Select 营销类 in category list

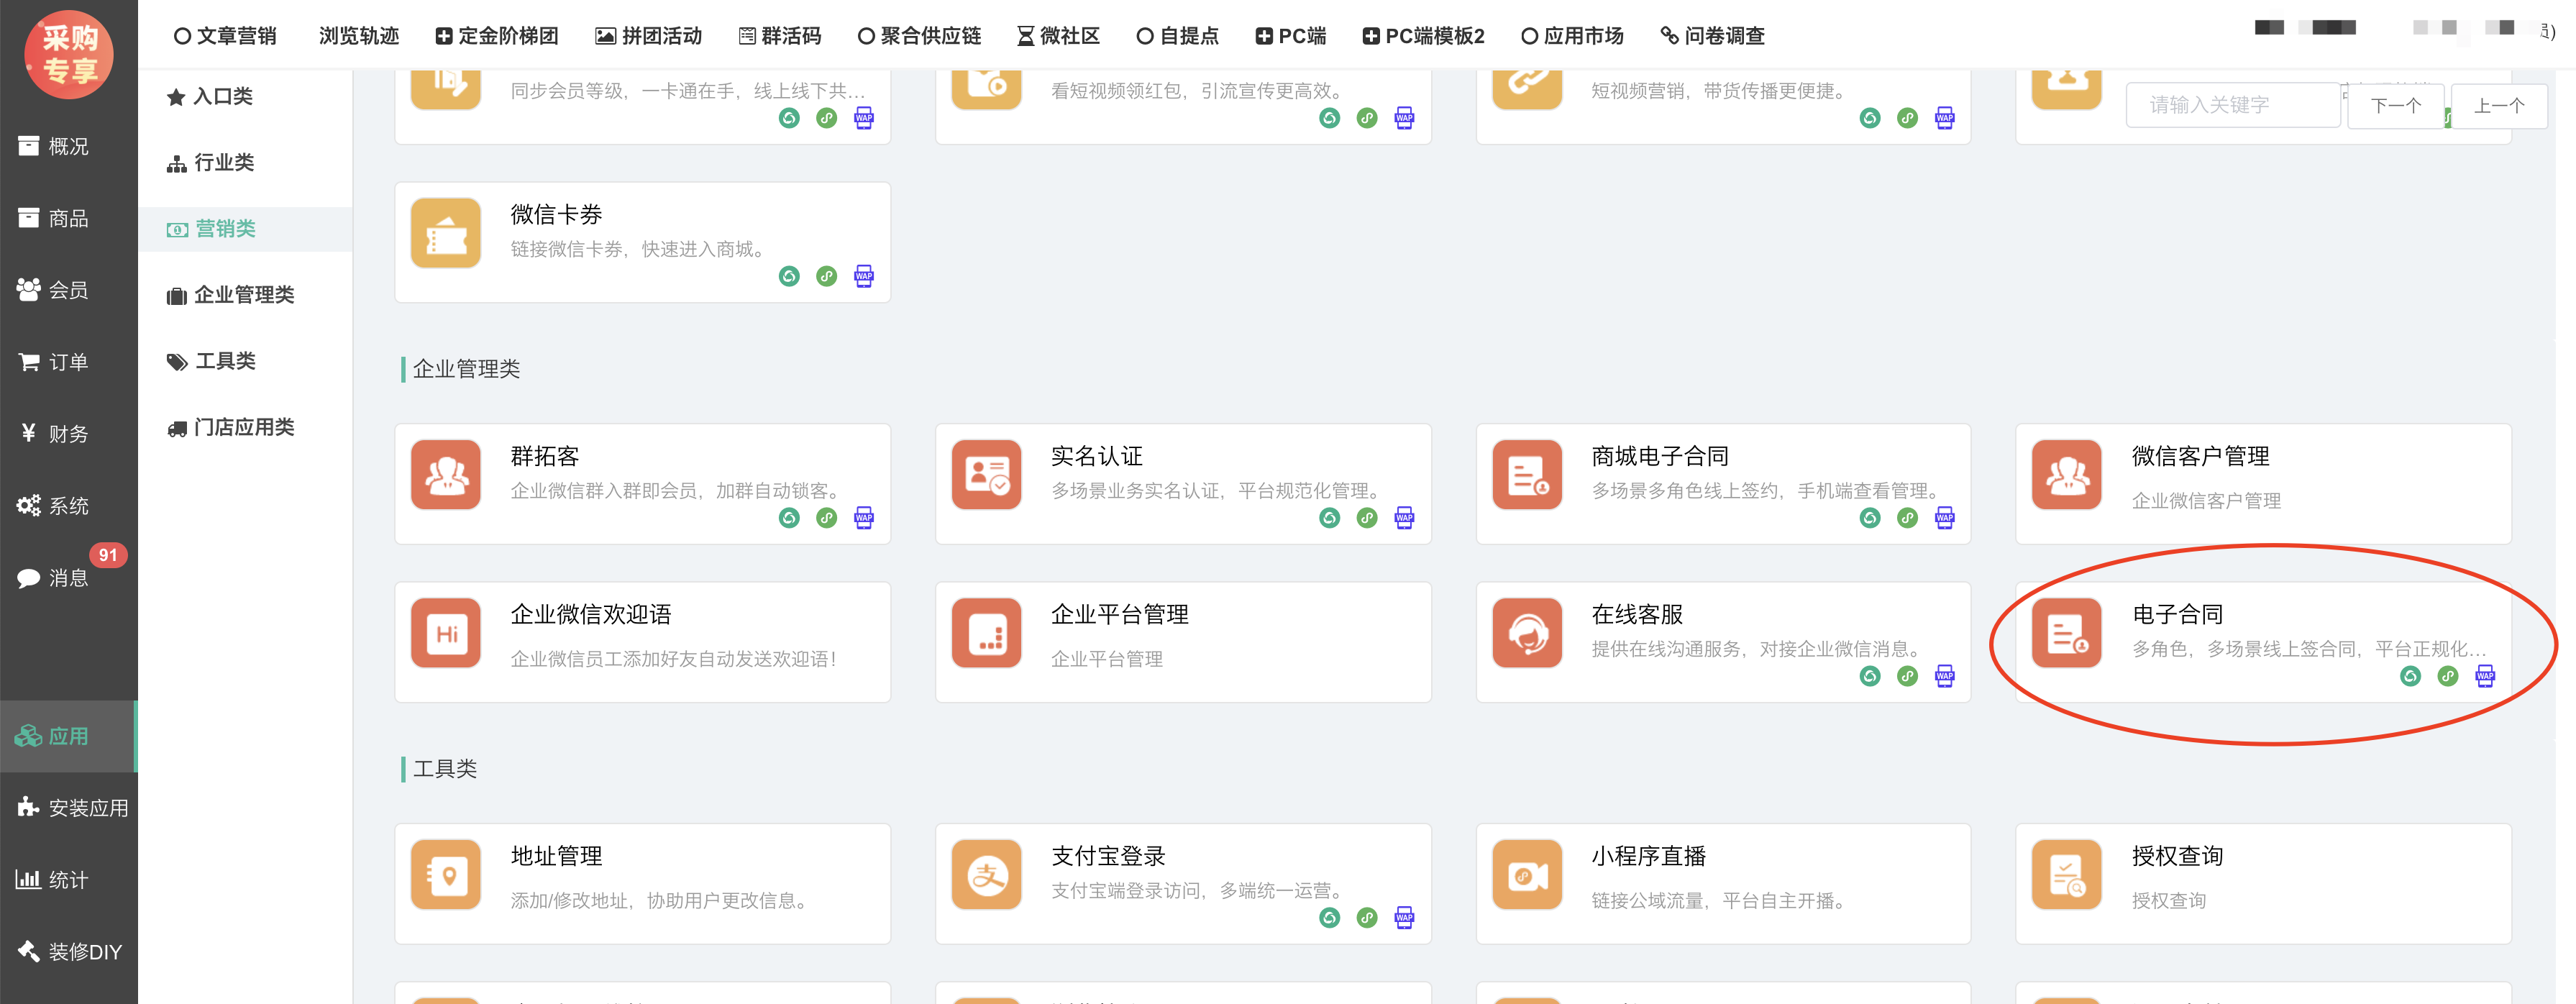pyautogui.click(x=225, y=229)
